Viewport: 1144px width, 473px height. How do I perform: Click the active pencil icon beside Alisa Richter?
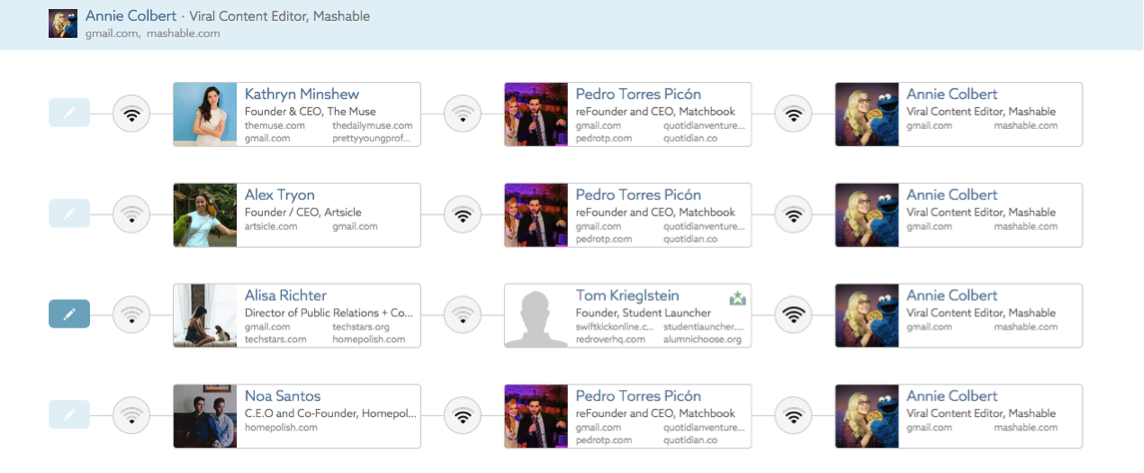tap(69, 314)
